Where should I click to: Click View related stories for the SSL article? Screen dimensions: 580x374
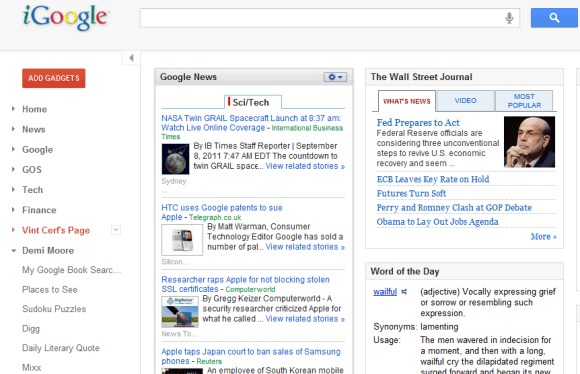point(305,319)
